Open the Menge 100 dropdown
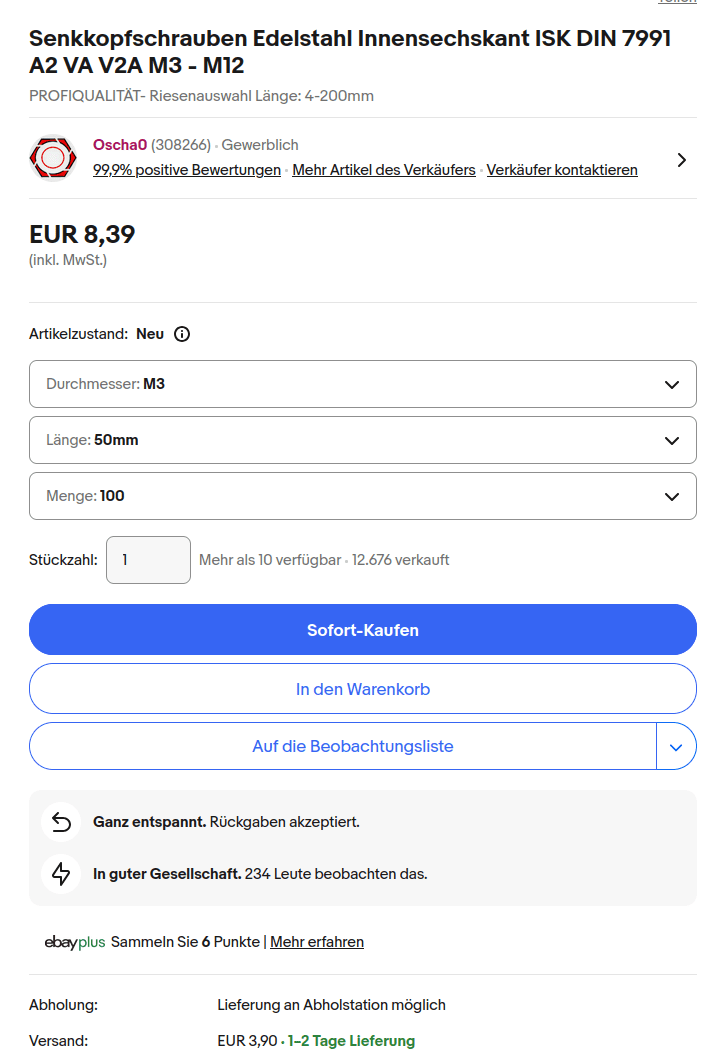 363,496
